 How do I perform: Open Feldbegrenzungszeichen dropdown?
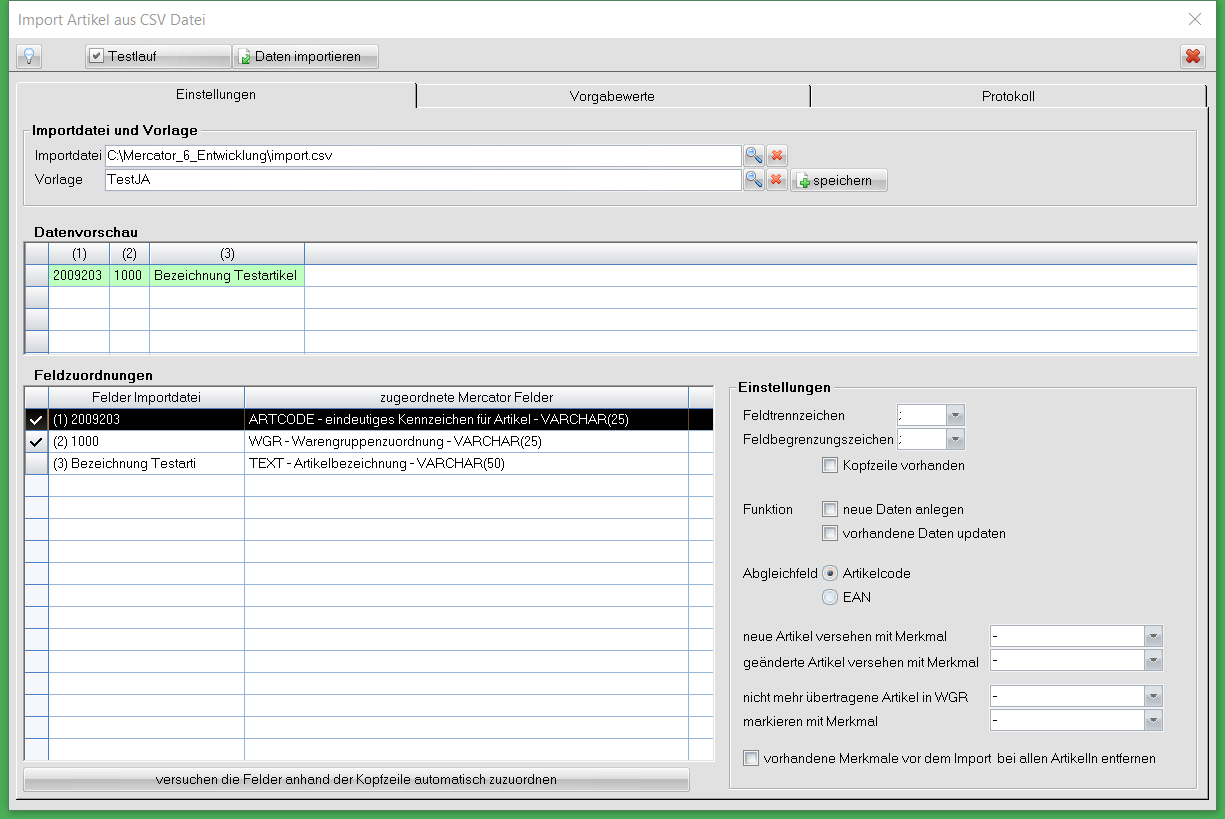click(955, 439)
